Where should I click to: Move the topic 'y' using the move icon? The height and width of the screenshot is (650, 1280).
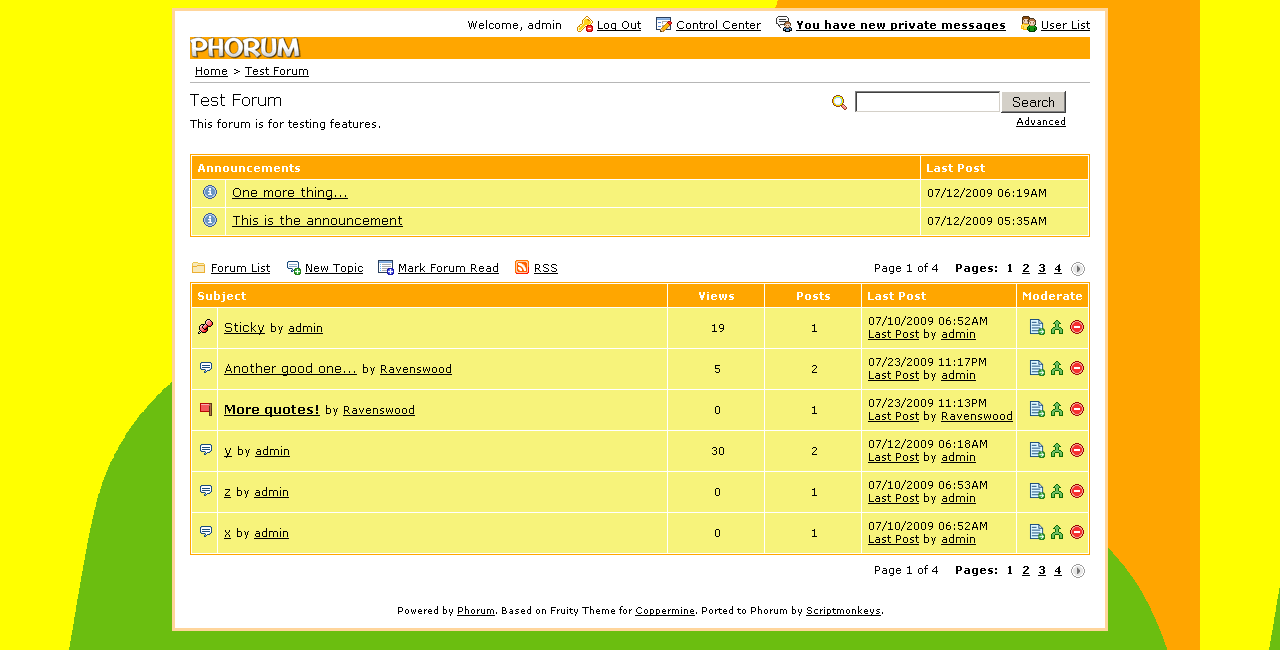(x=1037, y=450)
